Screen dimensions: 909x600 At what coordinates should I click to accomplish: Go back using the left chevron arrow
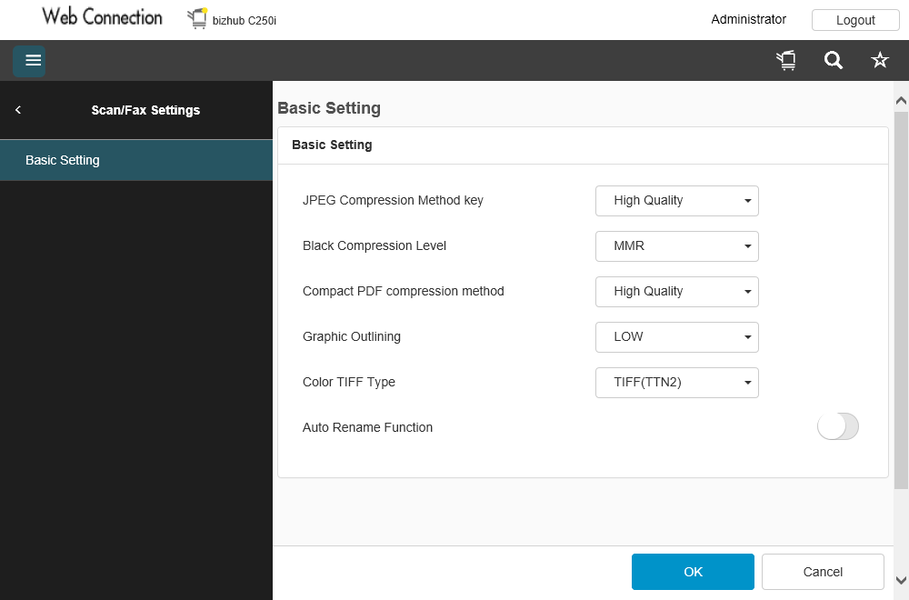tap(18, 110)
